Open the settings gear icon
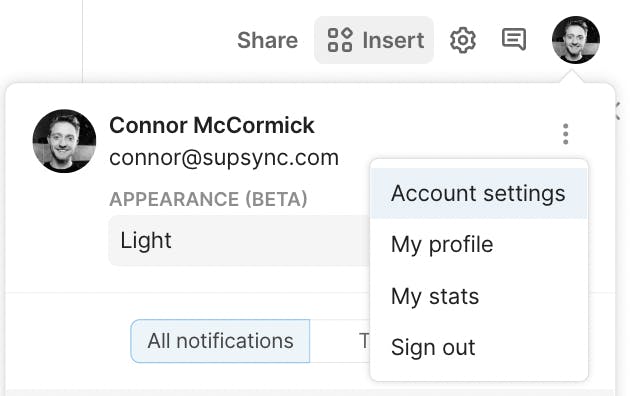Viewport: 630px width, 396px height. coord(463,40)
